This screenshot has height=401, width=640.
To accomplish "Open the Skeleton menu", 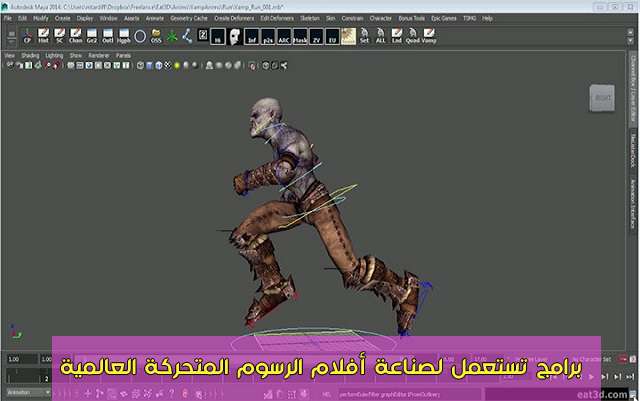I will [x=310, y=18].
